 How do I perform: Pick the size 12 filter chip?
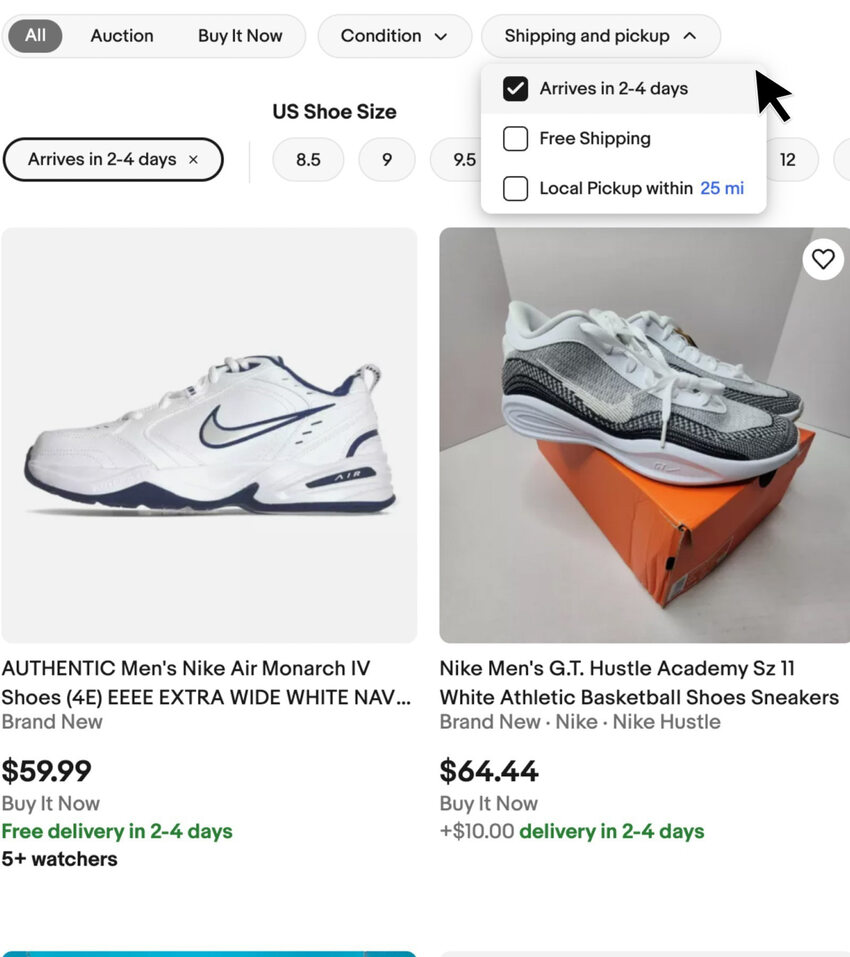(x=788, y=160)
